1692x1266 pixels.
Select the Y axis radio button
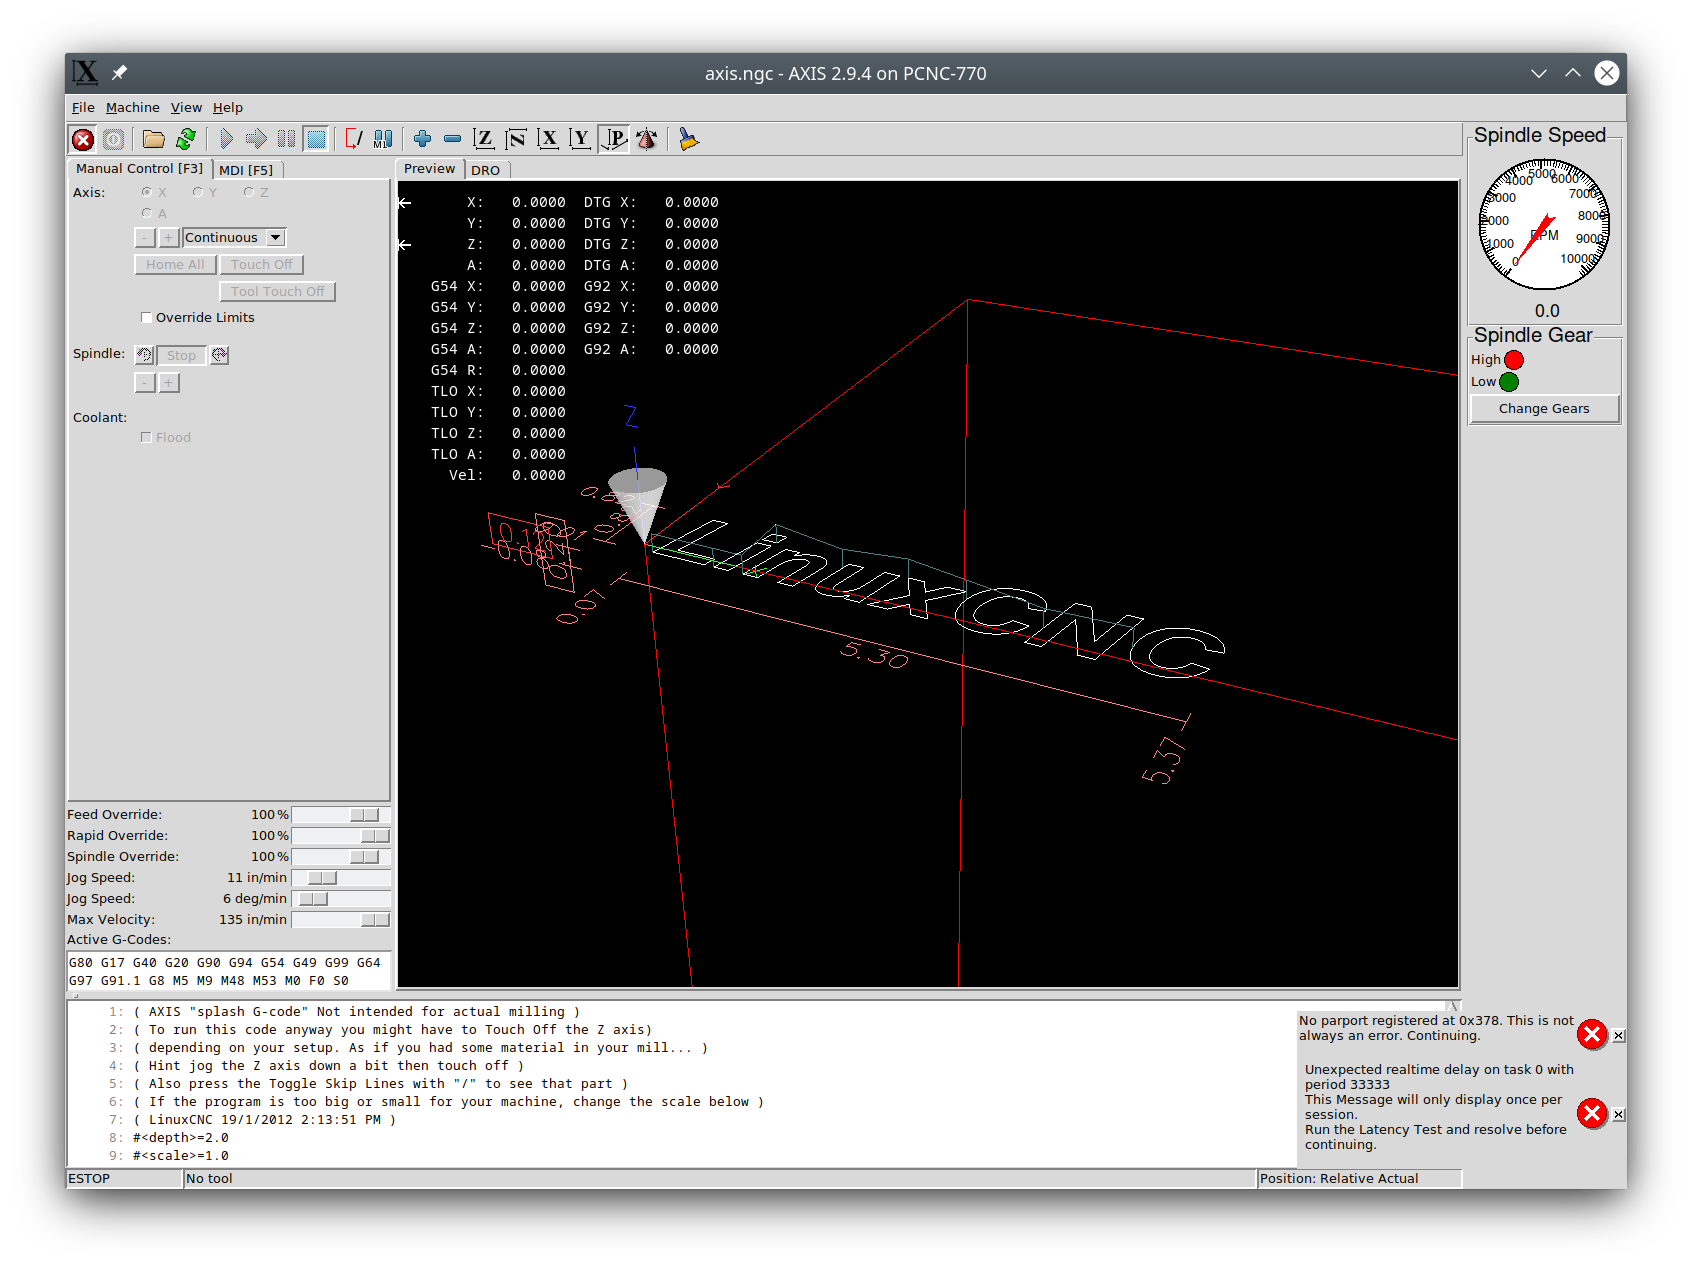click(198, 192)
